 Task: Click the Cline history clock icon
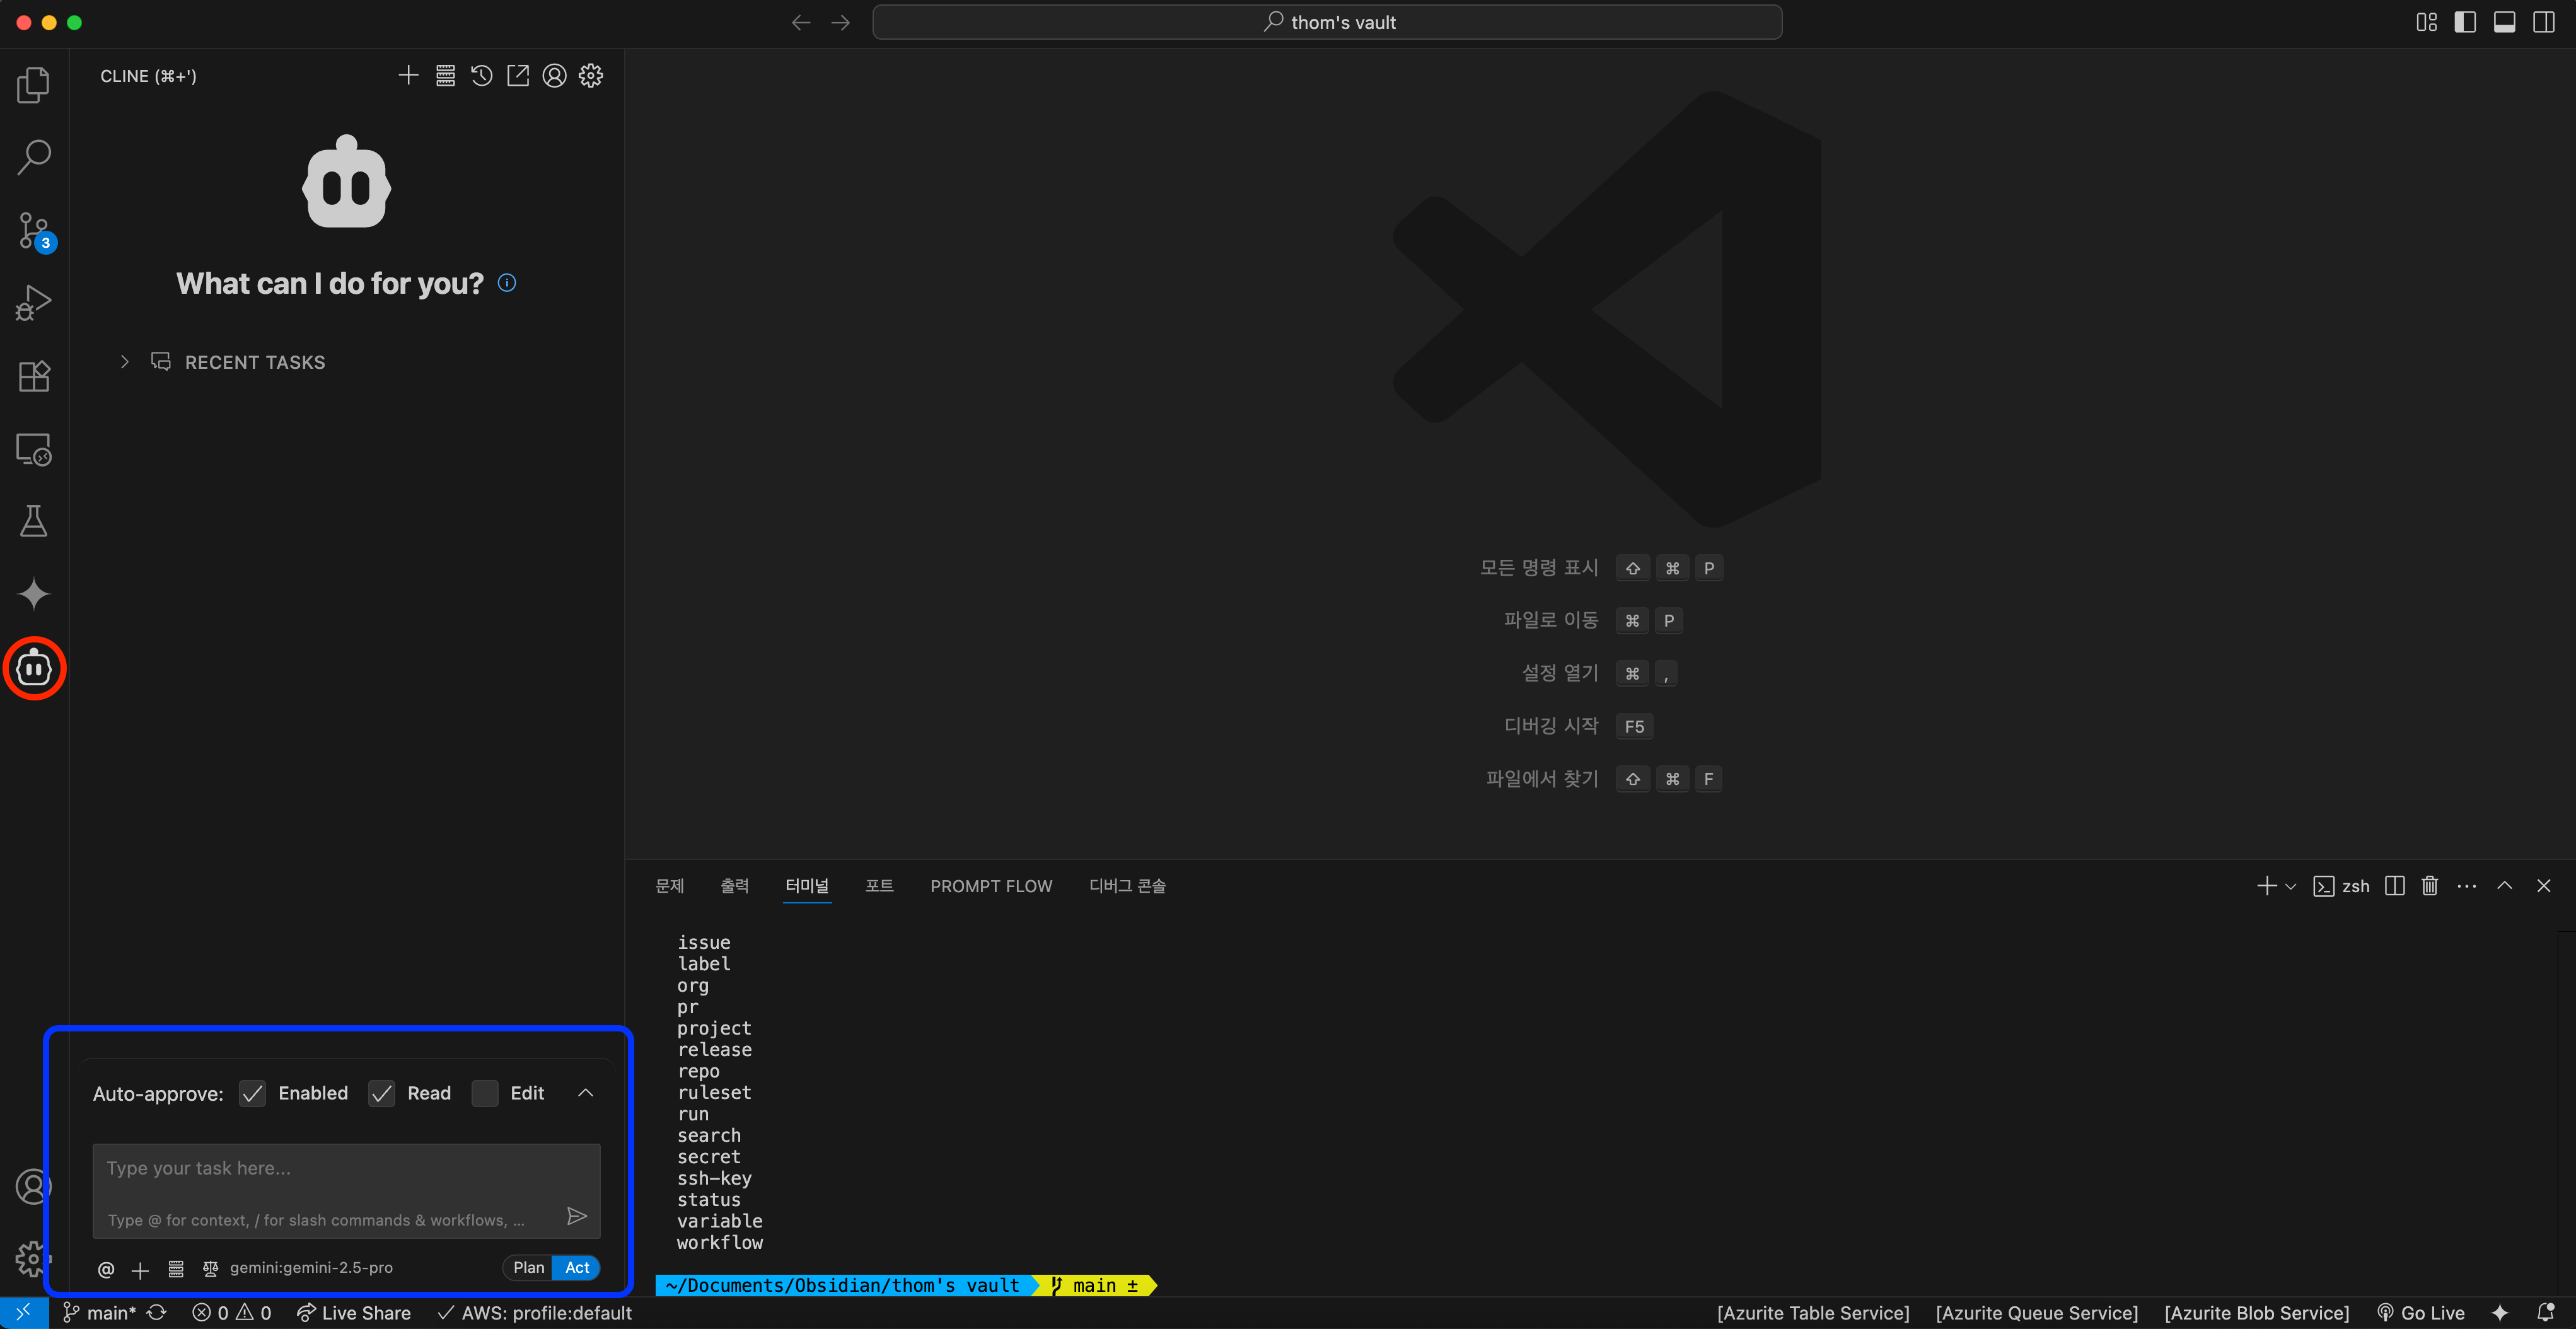coord(481,76)
